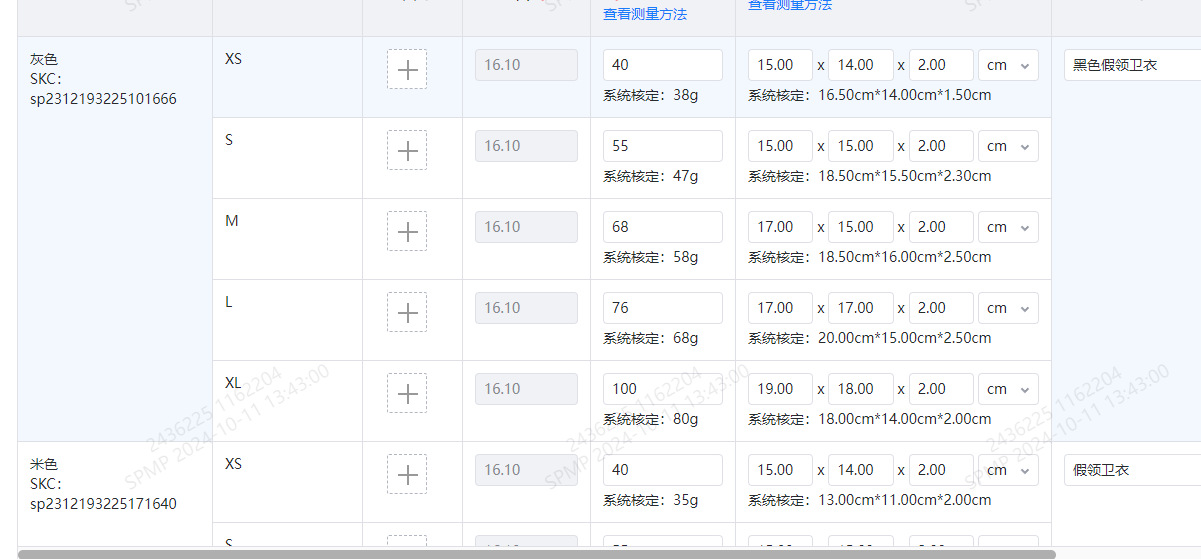This screenshot has height=559, width=1201.
Task: Edit width 17.00 in gray L row
Action: [x=861, y=308]
